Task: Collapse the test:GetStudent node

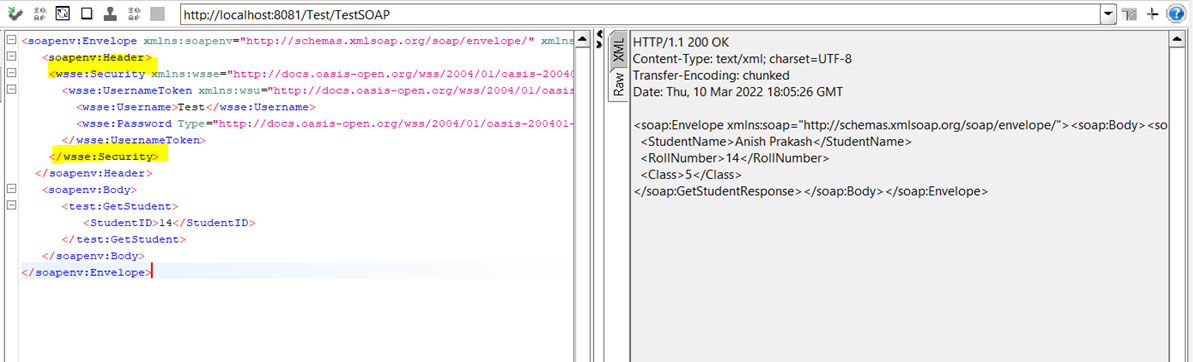Action: [10, 206]
